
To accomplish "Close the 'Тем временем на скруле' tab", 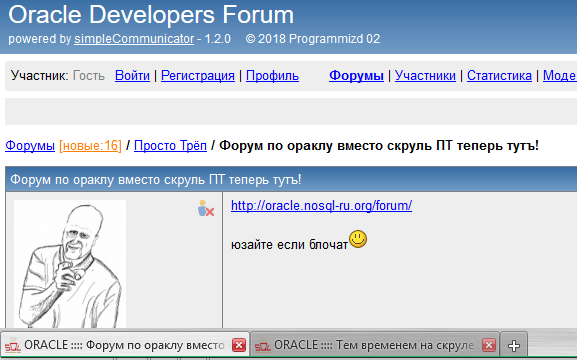I will [489, 345].
